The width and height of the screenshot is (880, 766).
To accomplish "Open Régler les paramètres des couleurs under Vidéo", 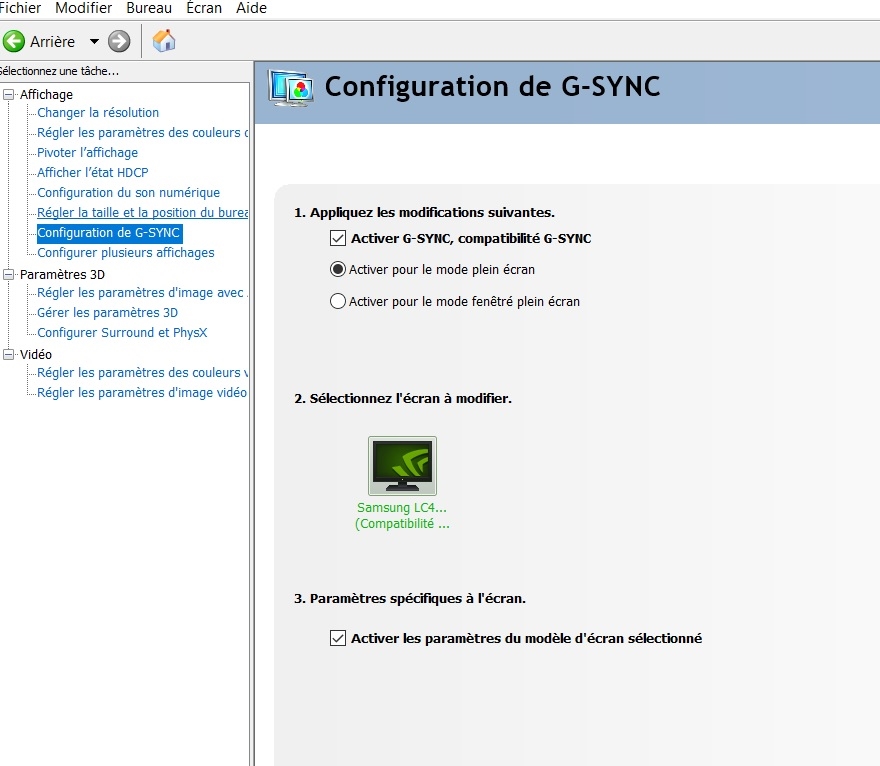I will point(143,373).
